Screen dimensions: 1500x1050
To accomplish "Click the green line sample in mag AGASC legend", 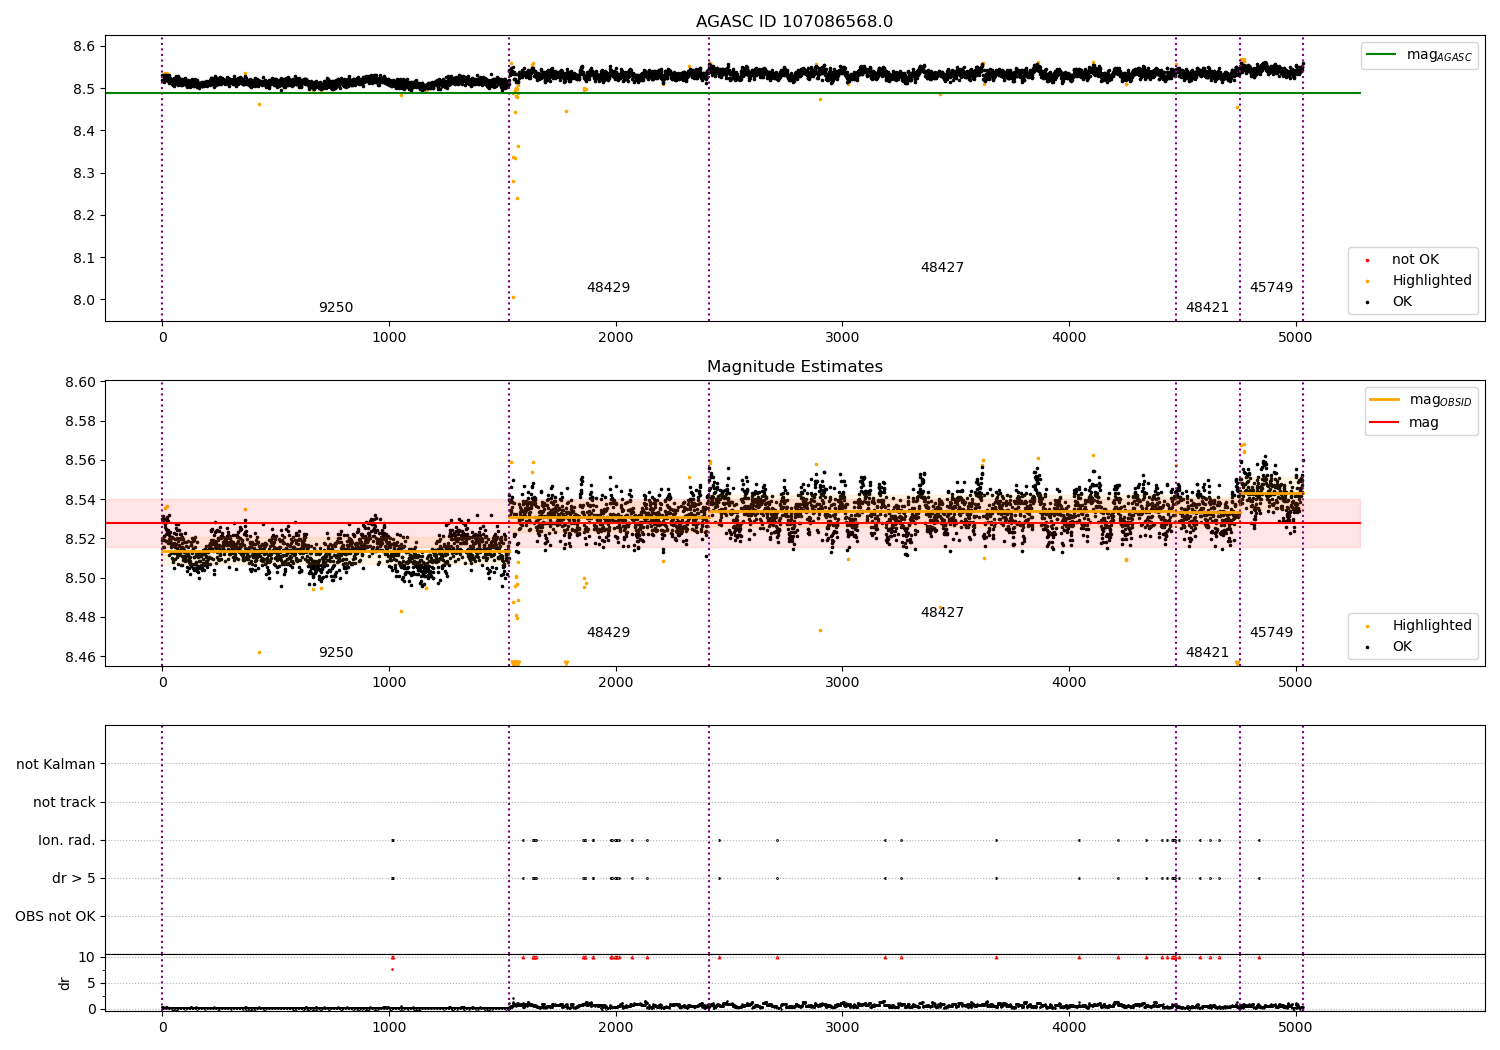I will point(1381,55).
